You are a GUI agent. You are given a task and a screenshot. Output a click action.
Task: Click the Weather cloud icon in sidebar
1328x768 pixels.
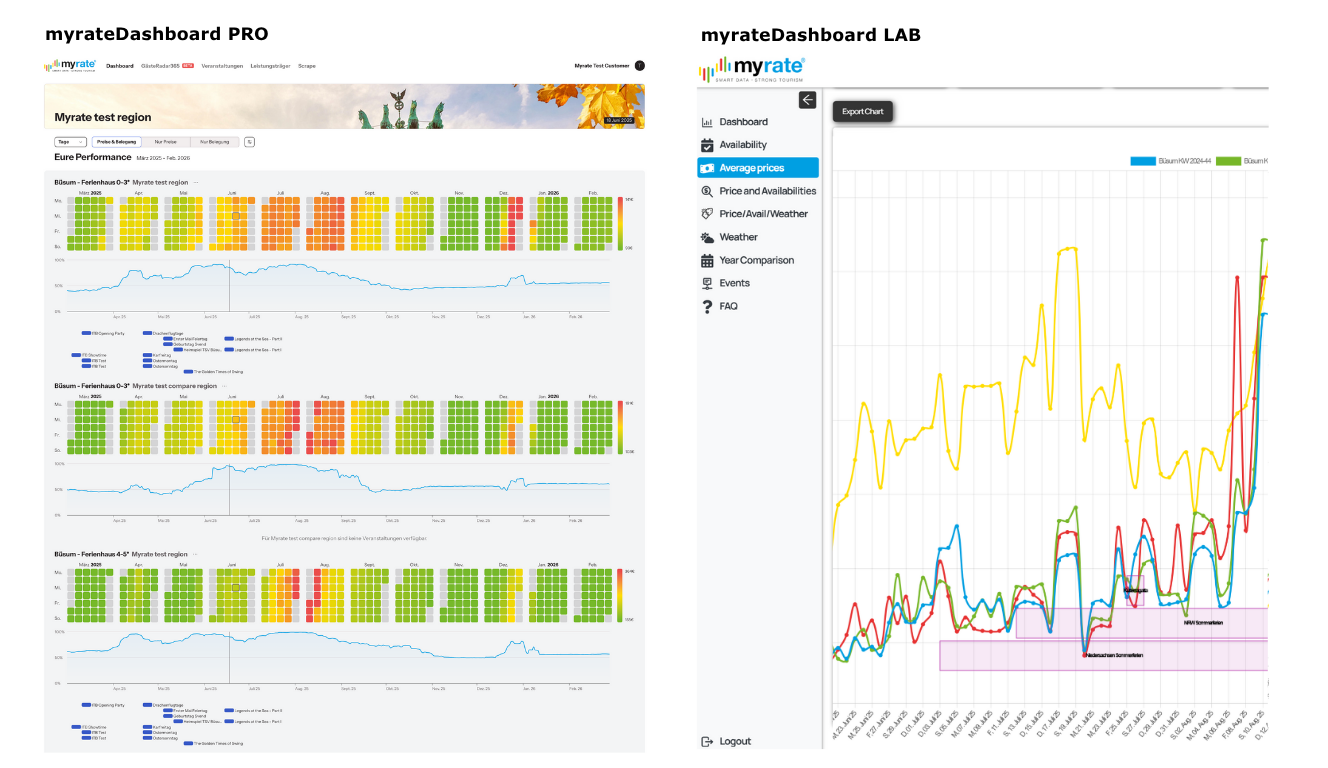click(707, 237)
